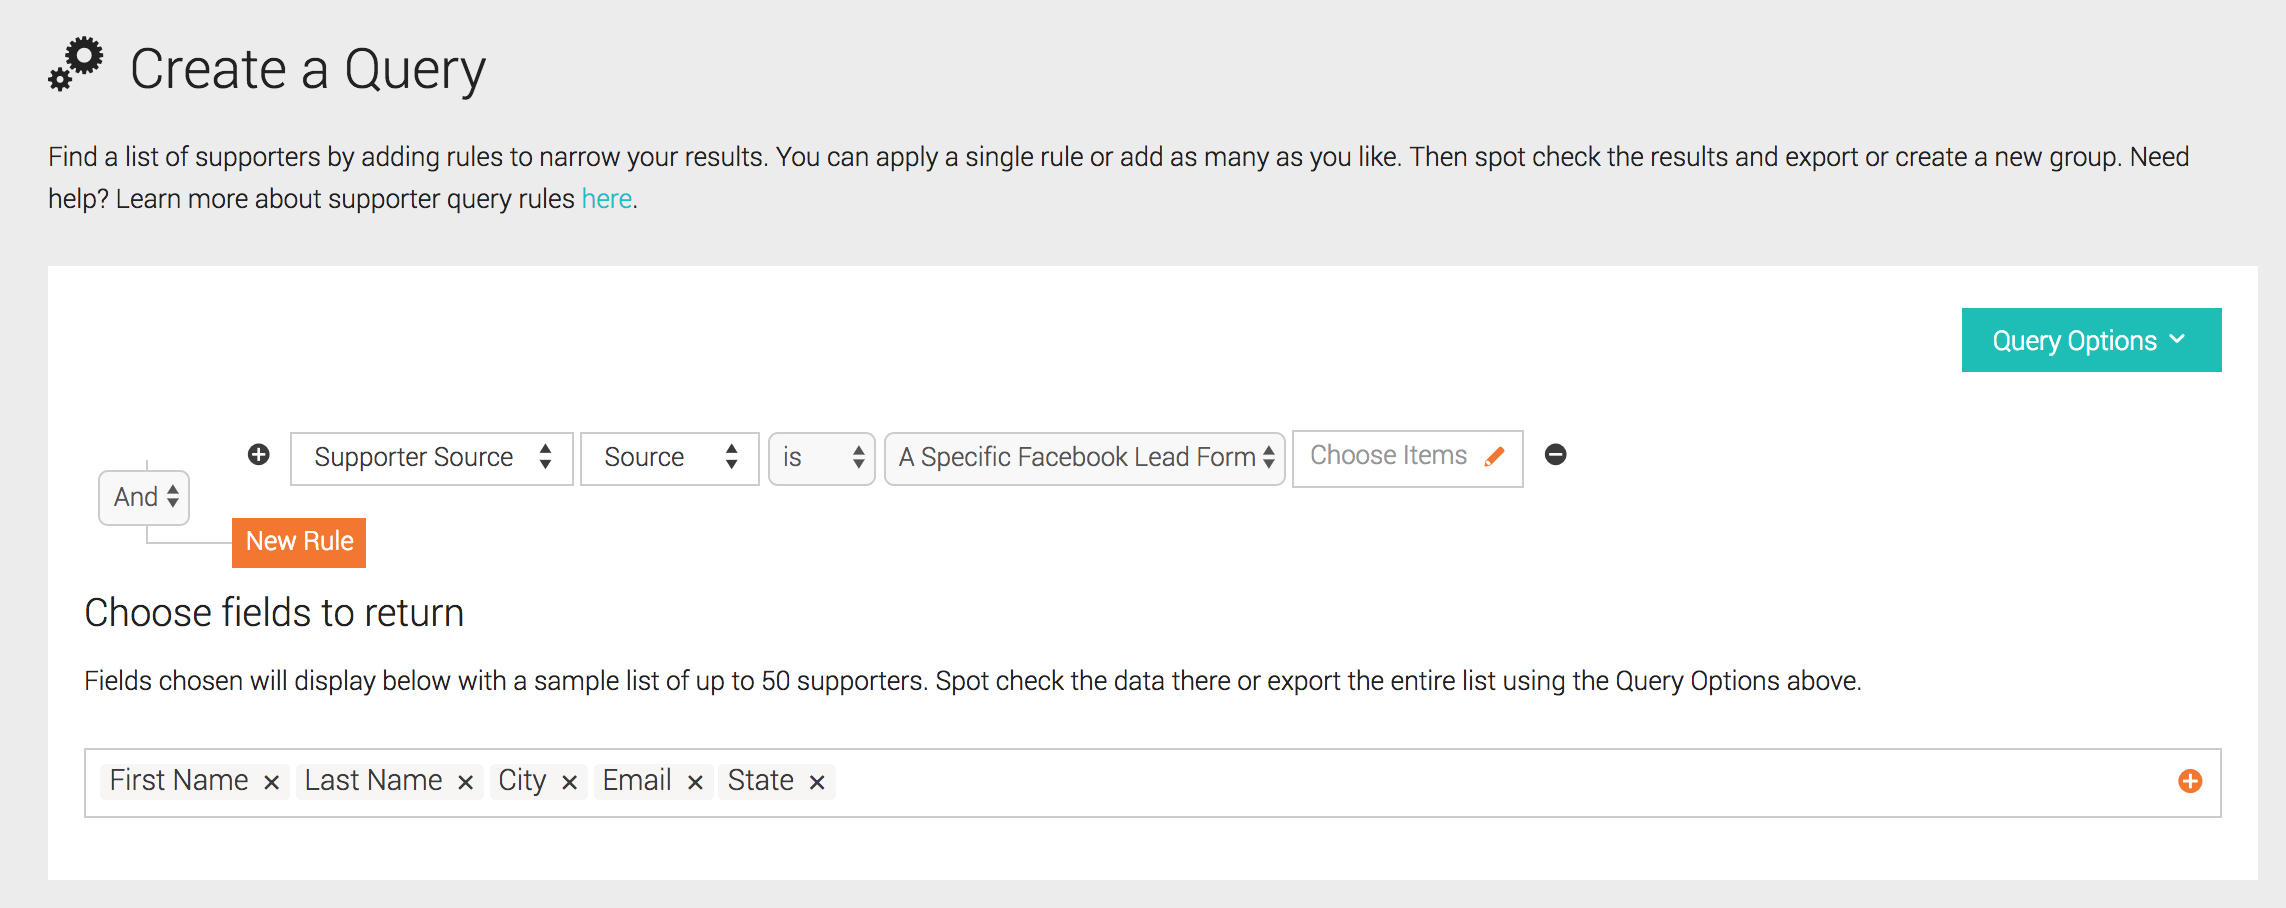Click the Query Options chevron arrow
This screenshot has width=2286, height=908.
[2178, 340]
